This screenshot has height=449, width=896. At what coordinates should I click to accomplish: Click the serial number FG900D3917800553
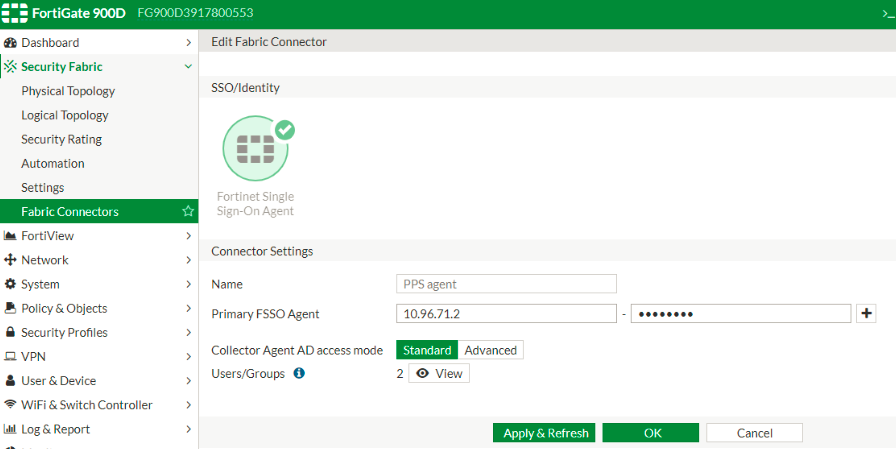click(195, 13)
